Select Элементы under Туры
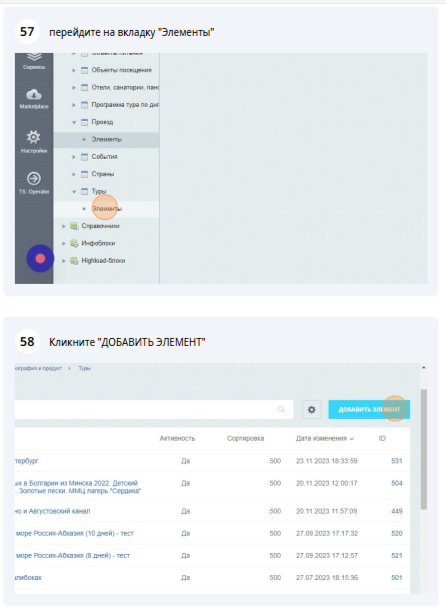The width and height of the screenshot is (446, 613). (107, 209)
